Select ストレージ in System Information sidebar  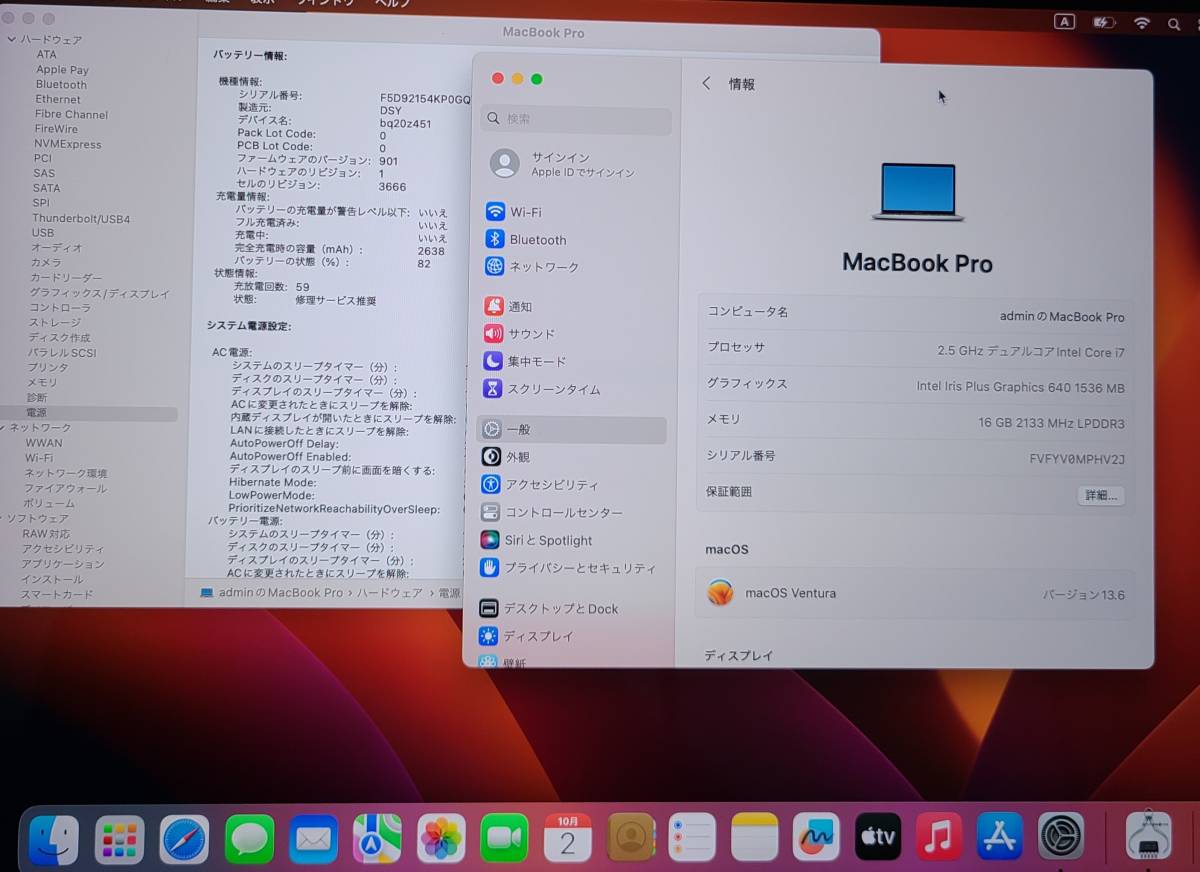(55, 323)
